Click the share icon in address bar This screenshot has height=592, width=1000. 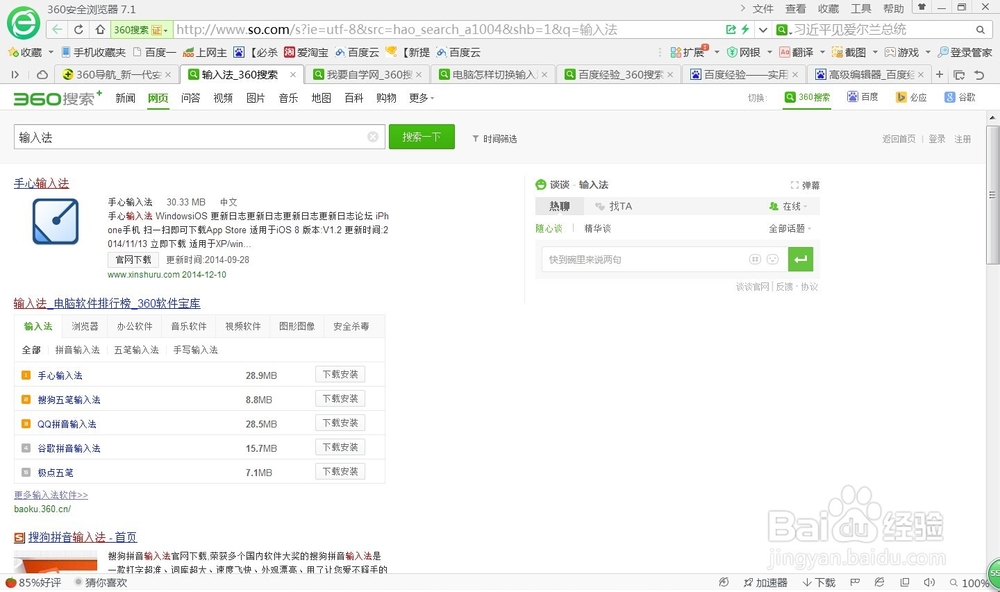[x=731, y=29]
